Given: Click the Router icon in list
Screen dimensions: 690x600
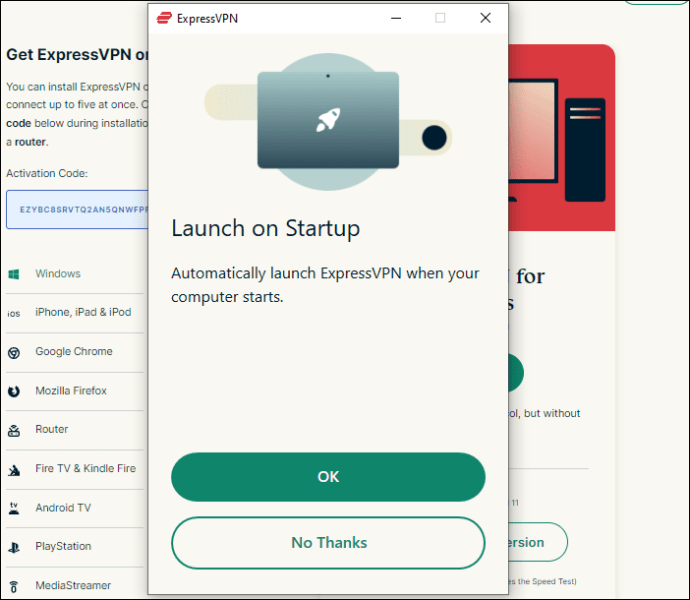Looking at the screenshot, I should 14,431.
